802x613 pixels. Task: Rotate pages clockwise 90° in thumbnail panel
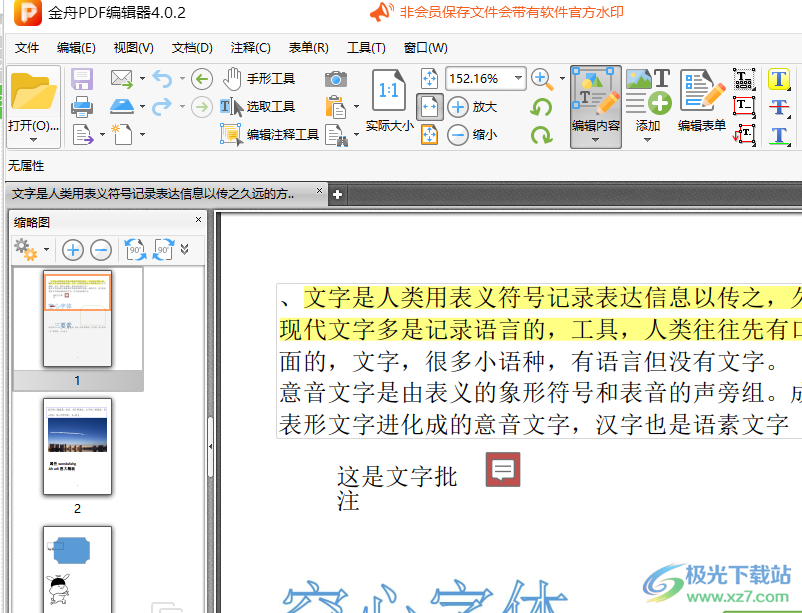click(164, 250)
